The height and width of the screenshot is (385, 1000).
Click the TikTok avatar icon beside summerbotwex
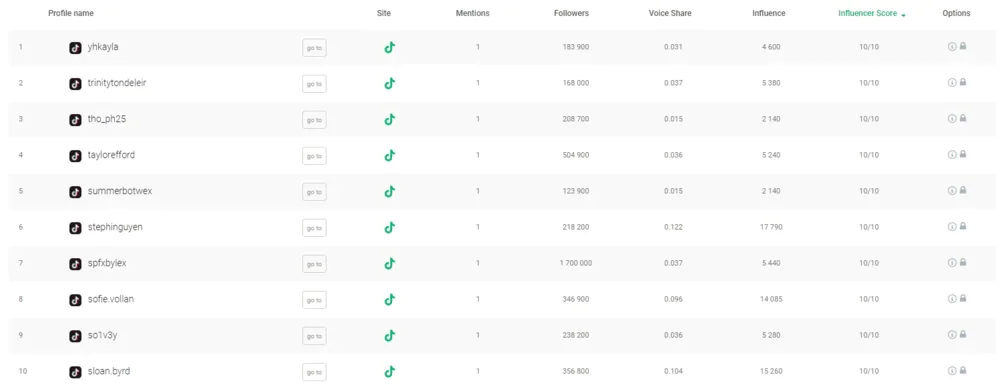pyautogui.click(x=75, y=192)
